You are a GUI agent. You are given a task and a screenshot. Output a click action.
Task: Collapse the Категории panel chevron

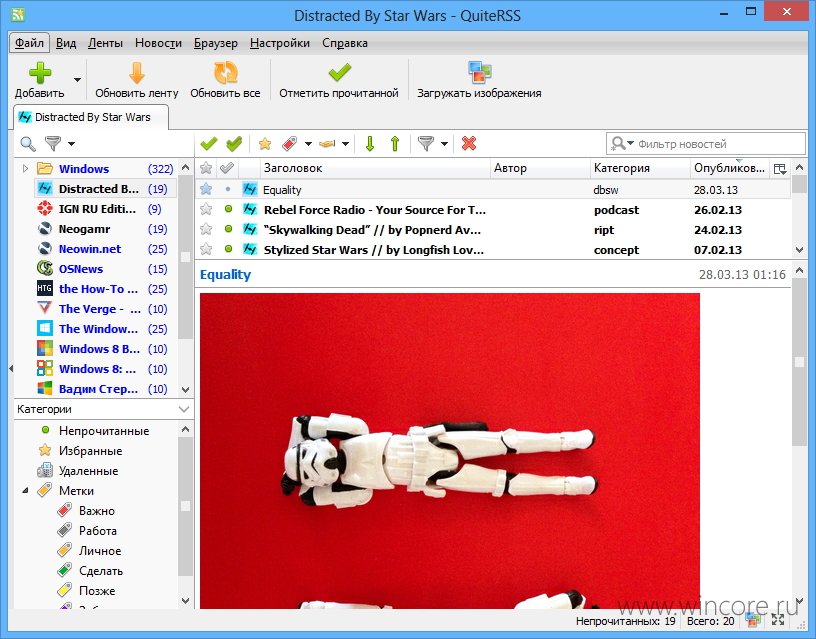pos(184,409)
